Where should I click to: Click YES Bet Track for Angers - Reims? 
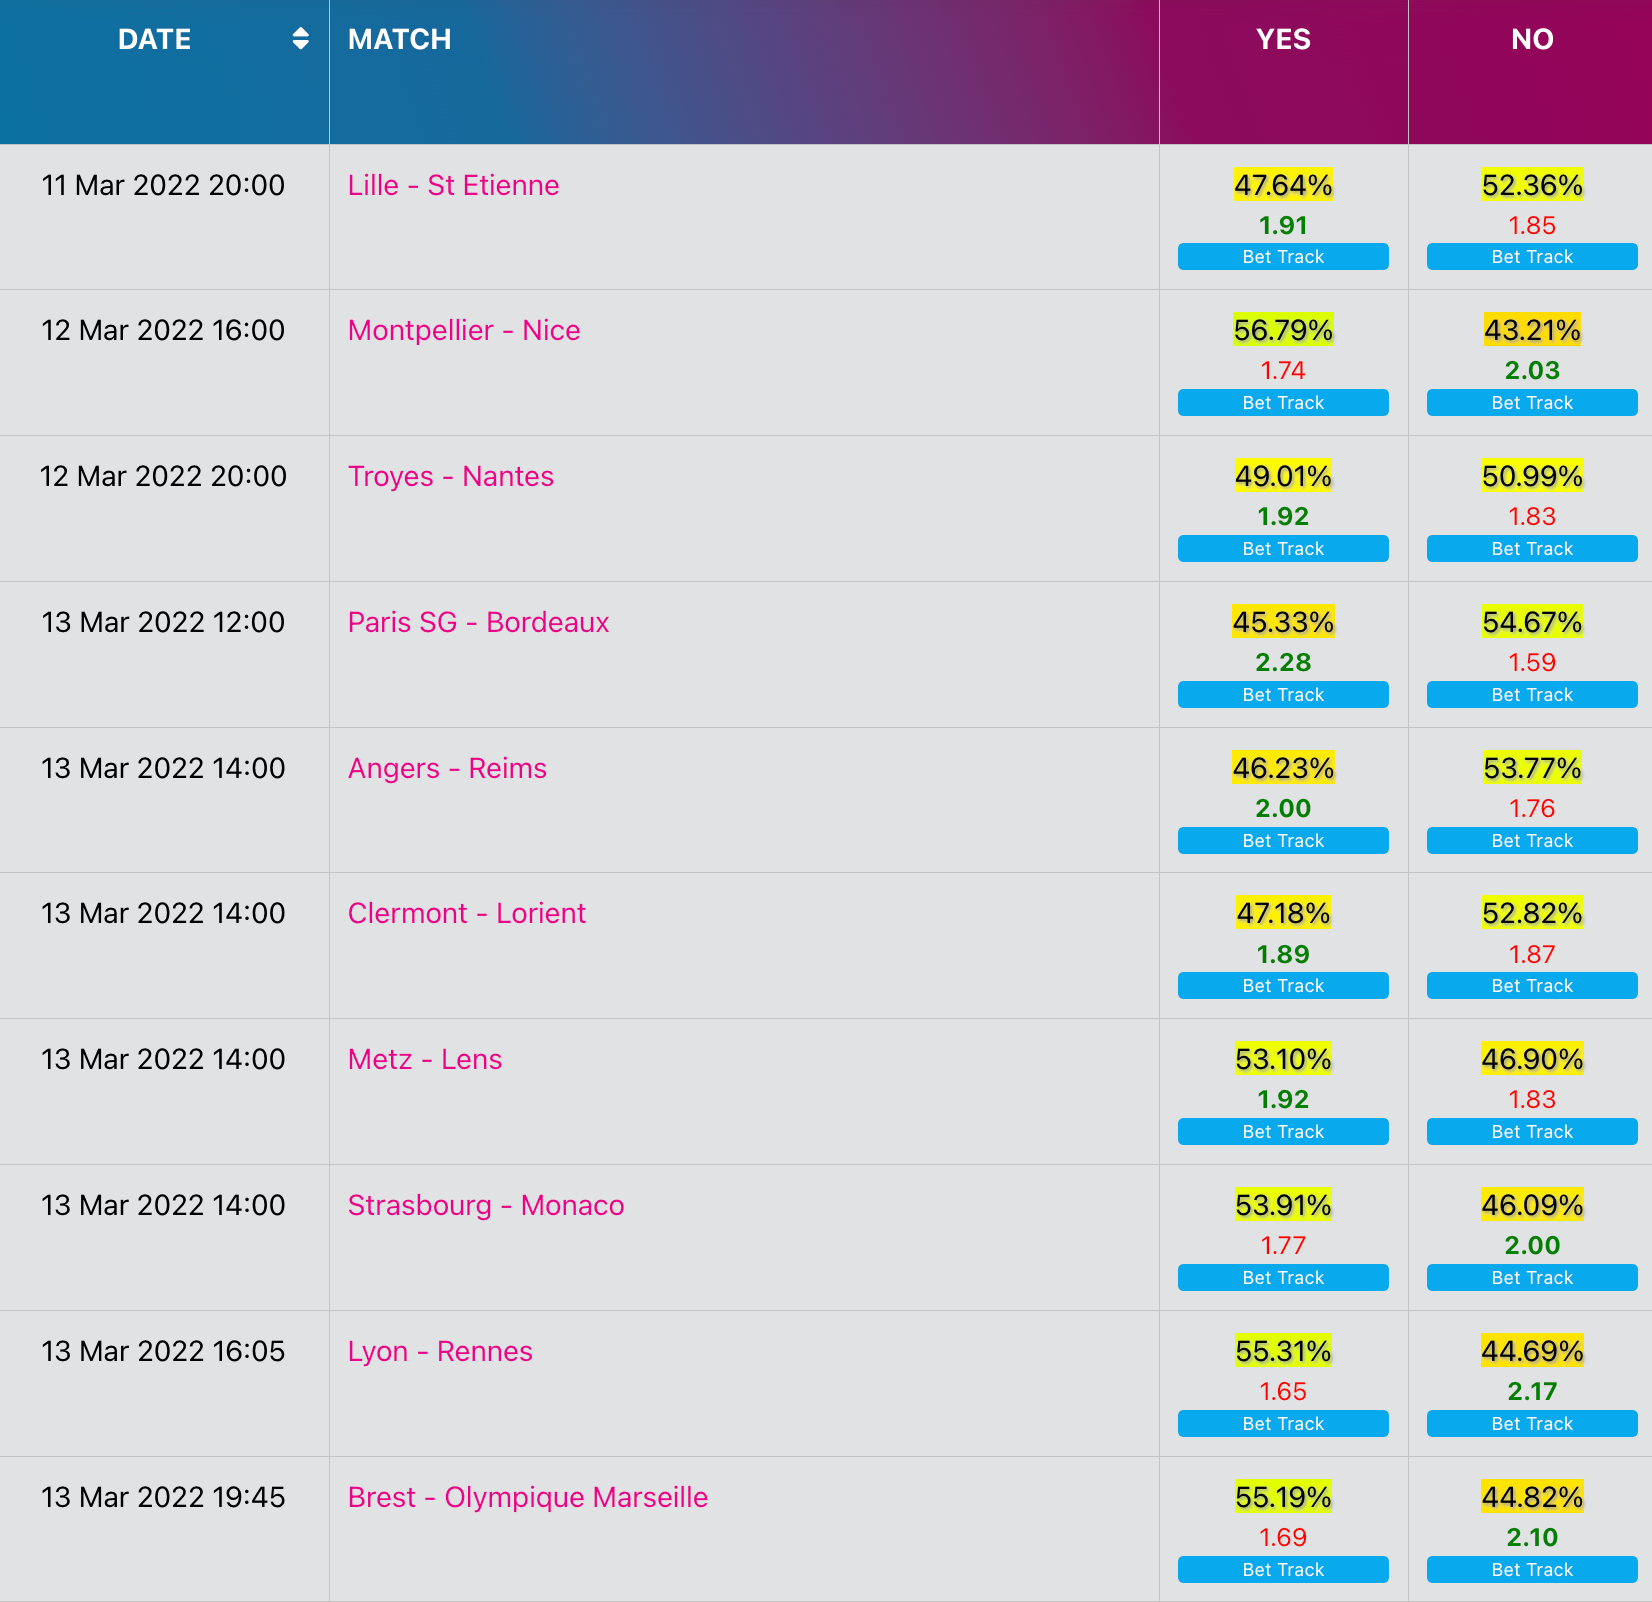pyautogui.click(x=1283, y=841)
